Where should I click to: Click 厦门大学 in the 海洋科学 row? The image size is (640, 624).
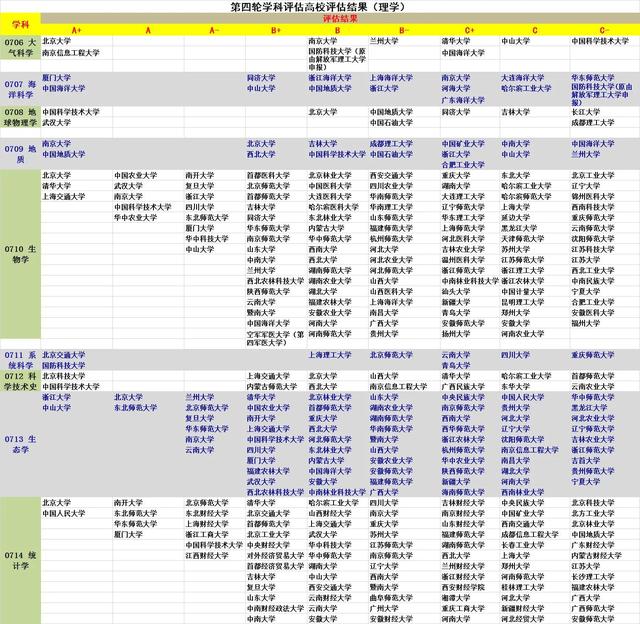[57, 77]
